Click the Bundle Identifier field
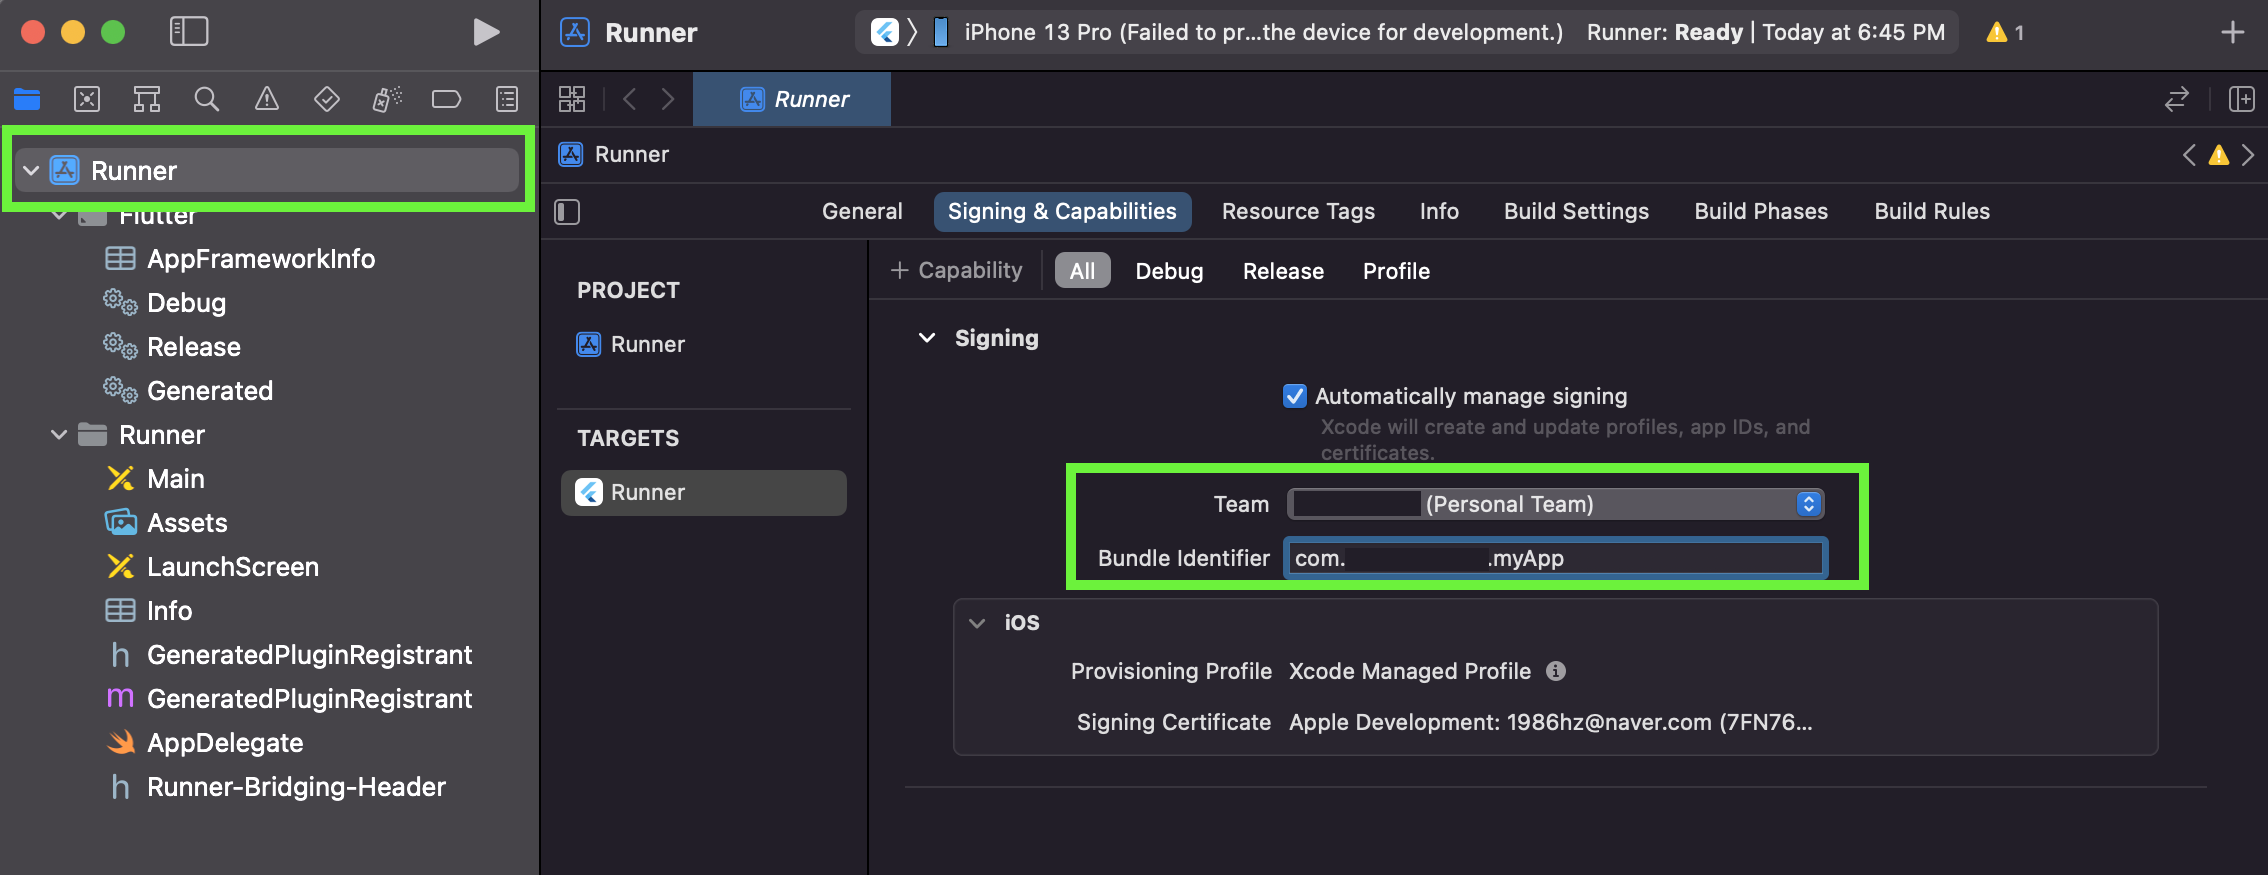The image size is (2268, 875). [x=1556, y=558]
